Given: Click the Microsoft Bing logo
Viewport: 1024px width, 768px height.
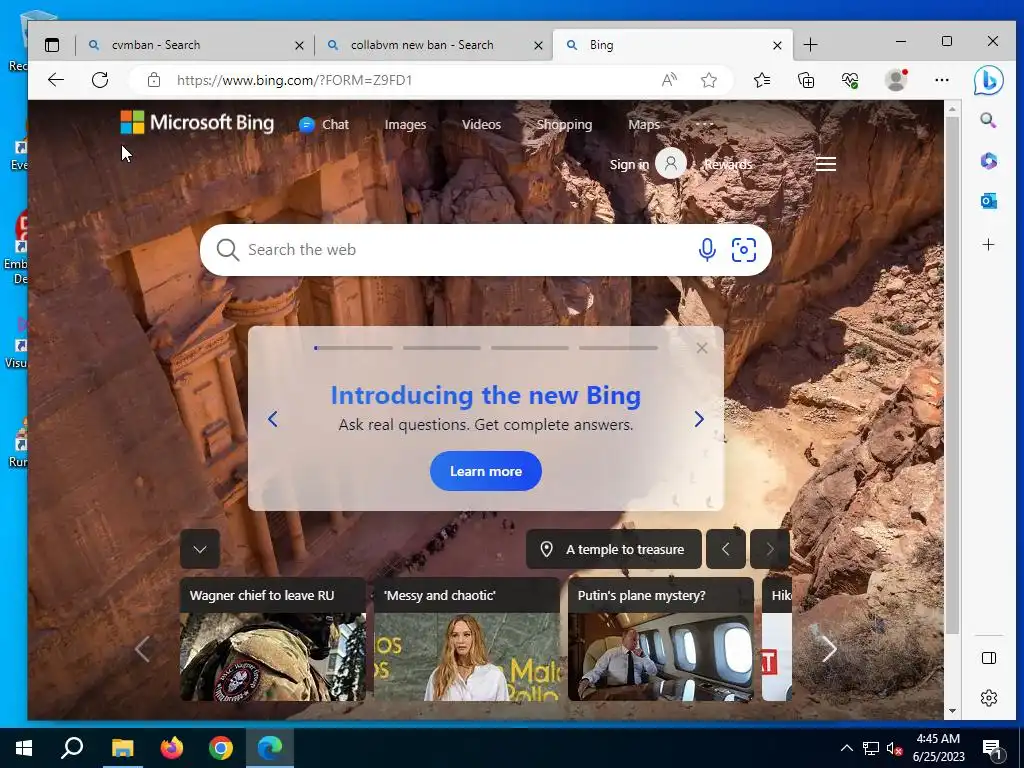Looking at the screenshot, I should (x=197, y=123).
